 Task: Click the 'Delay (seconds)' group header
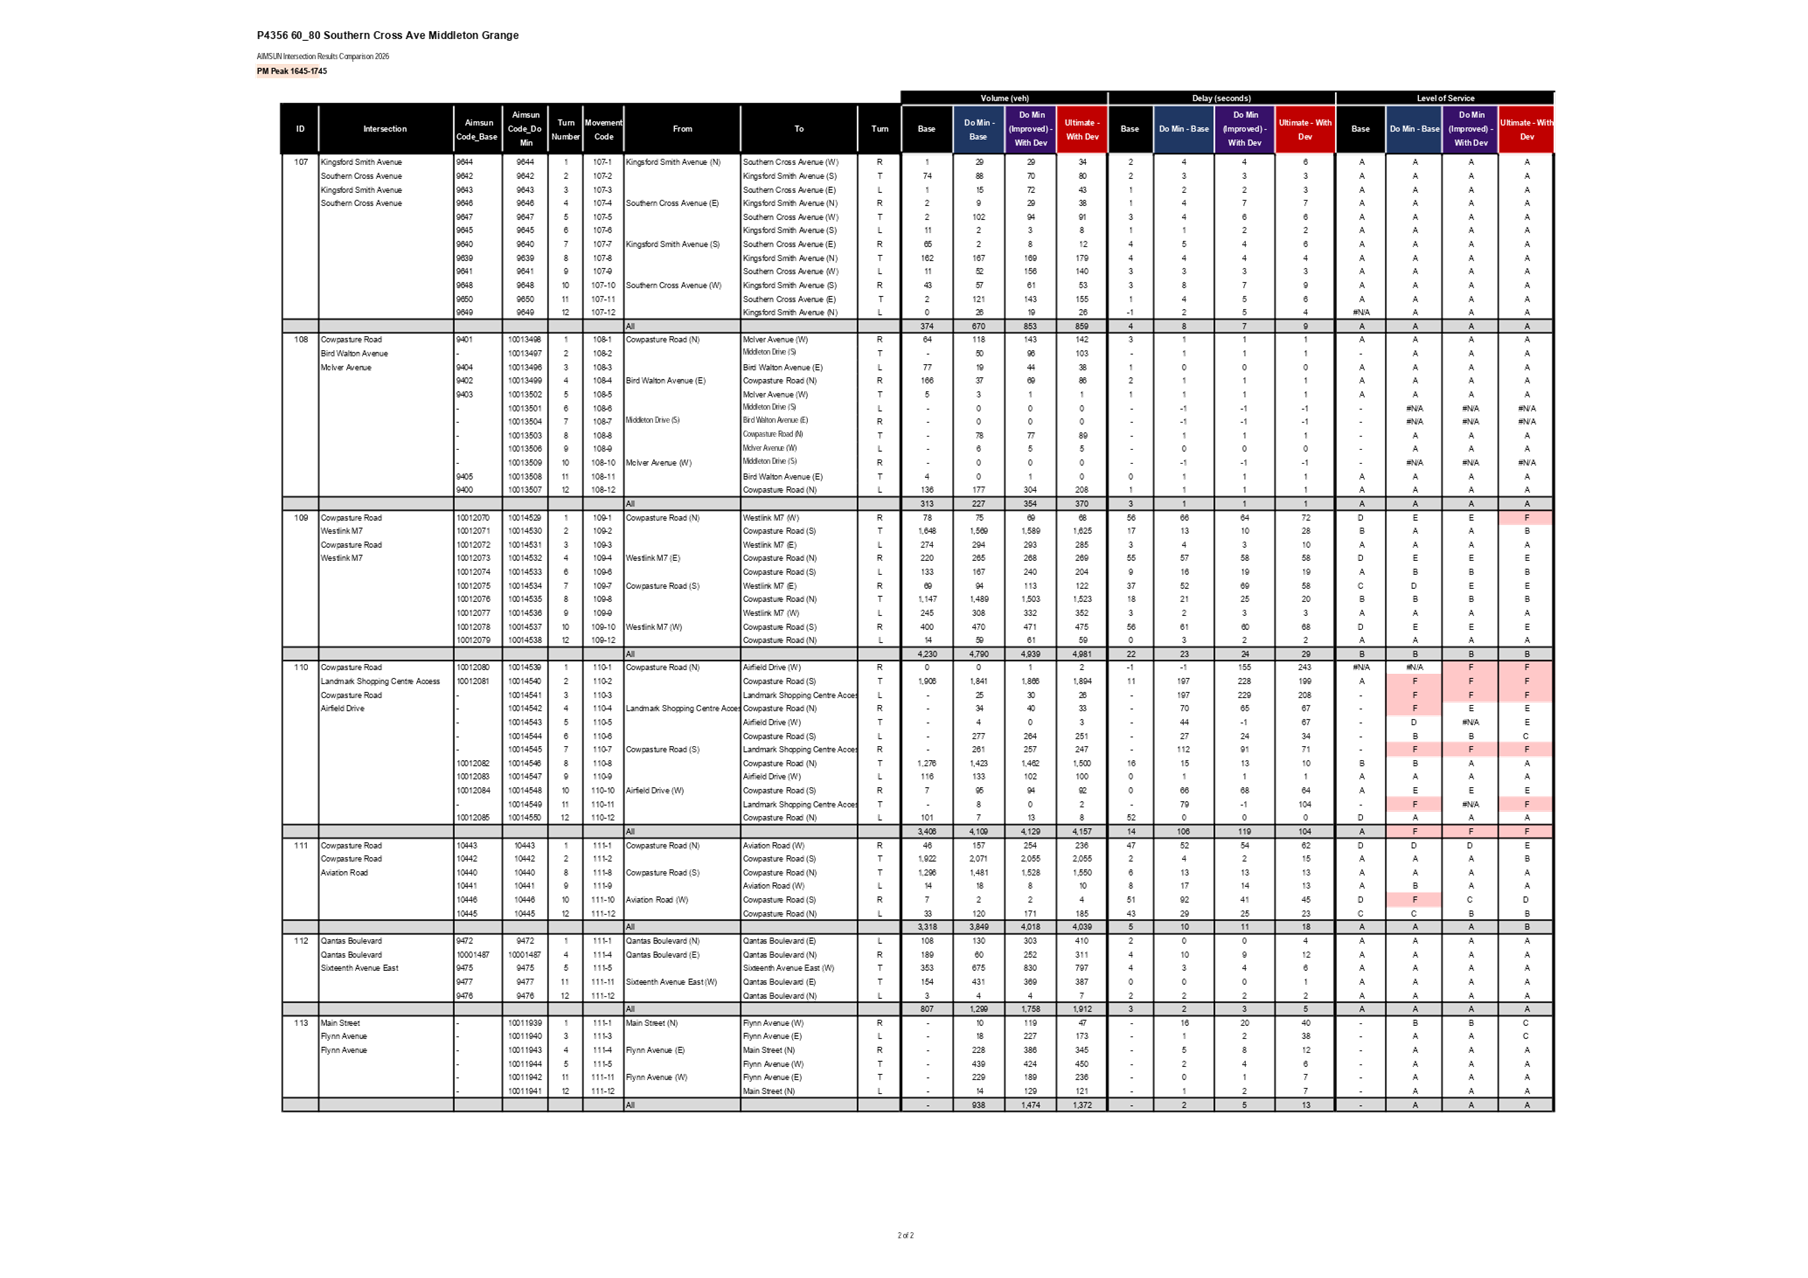(1221, 98)
